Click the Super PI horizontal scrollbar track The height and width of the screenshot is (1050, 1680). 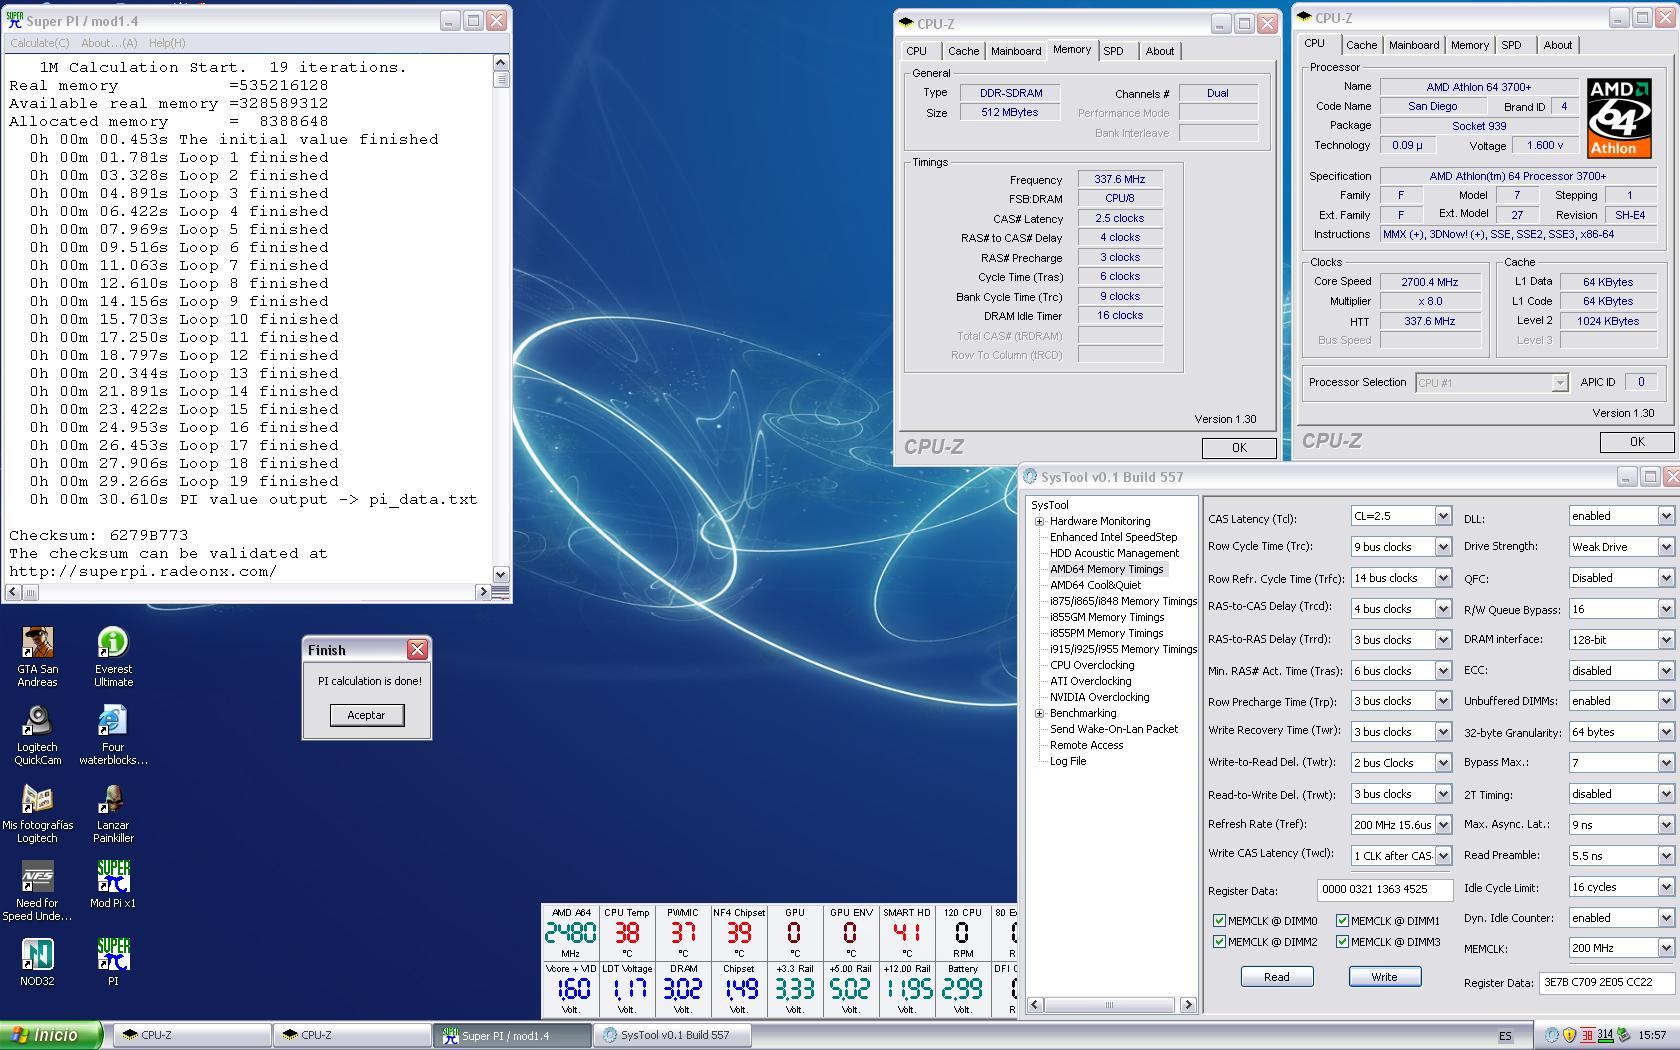(x=250, y=592)
